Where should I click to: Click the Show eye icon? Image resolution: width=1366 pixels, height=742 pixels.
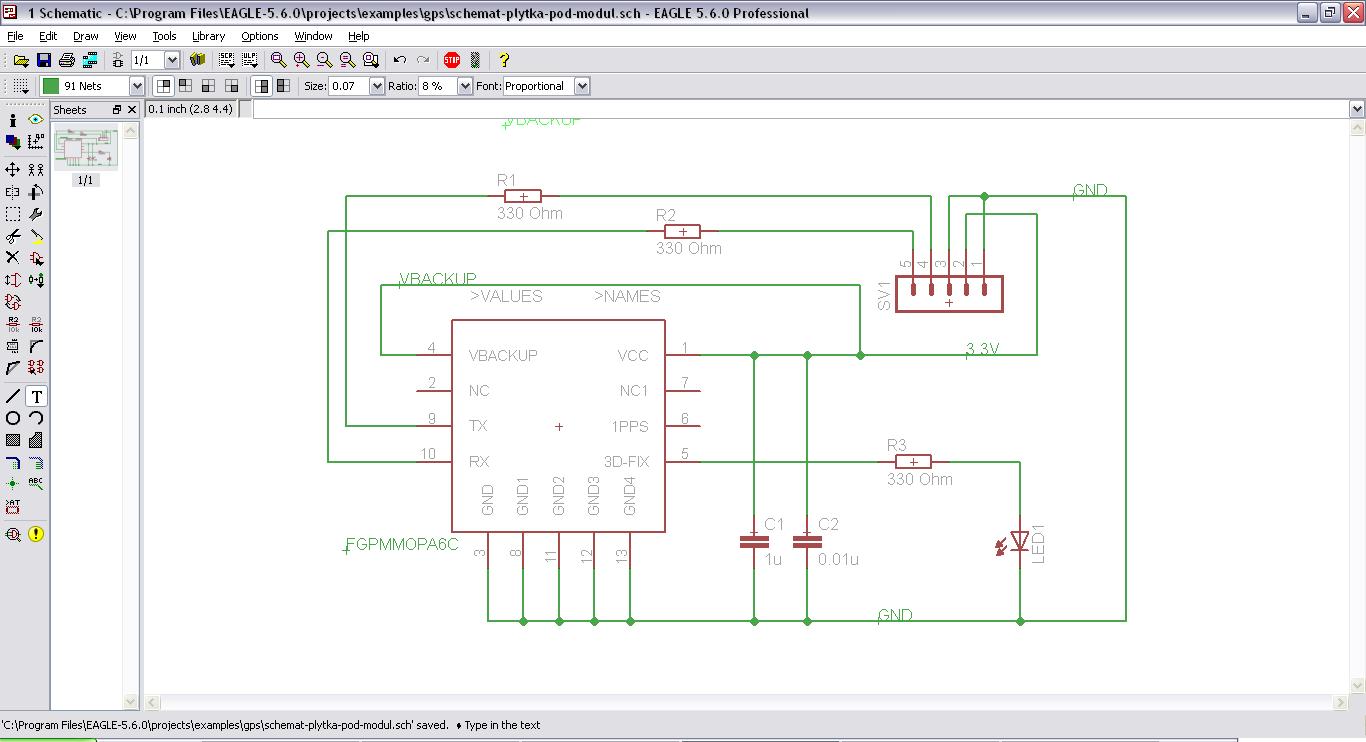(x=36, y=119)
